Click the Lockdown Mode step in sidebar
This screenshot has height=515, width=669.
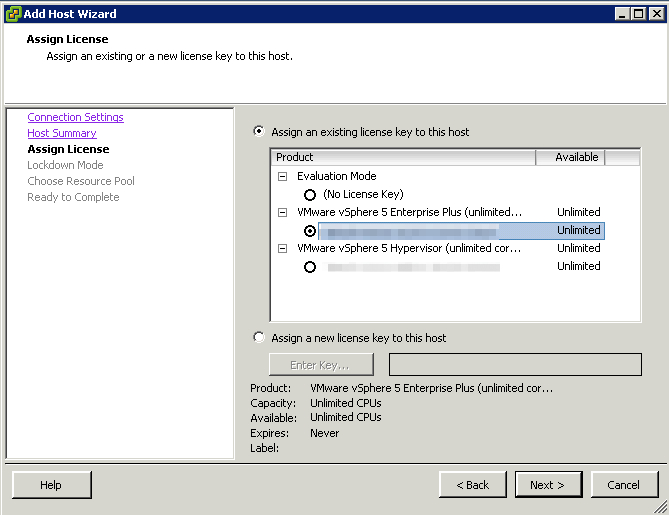65,165
